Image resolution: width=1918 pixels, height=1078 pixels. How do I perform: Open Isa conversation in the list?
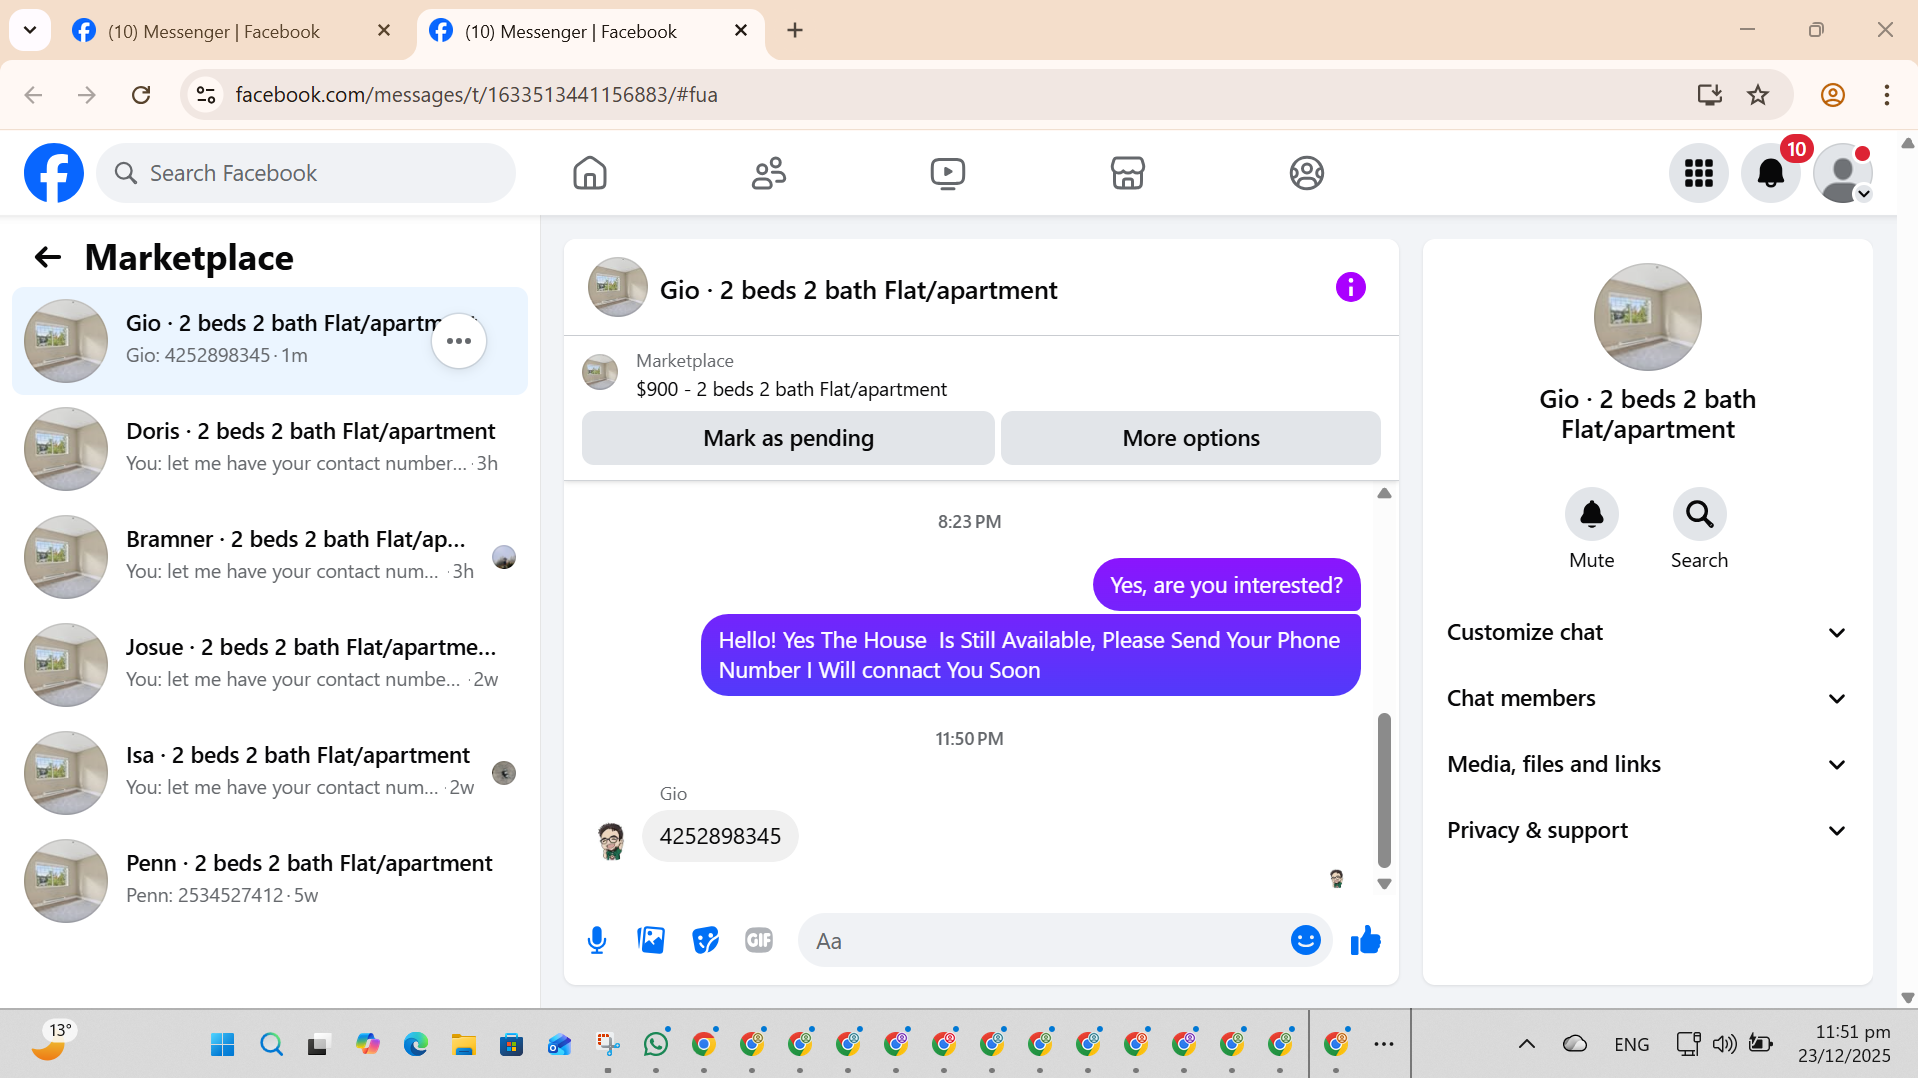[270, 773]
